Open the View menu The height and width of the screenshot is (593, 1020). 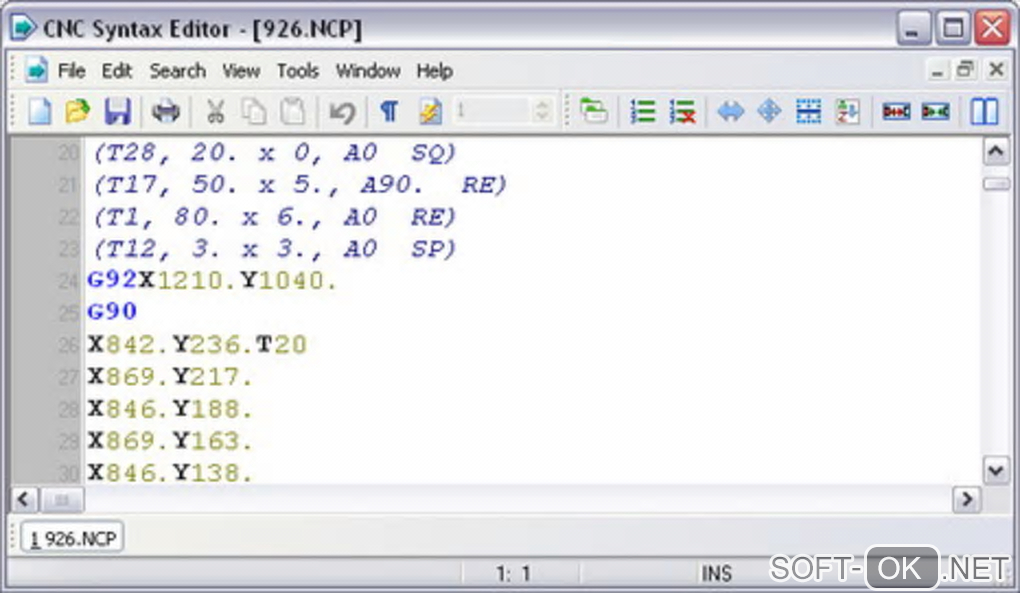[241, 70]
